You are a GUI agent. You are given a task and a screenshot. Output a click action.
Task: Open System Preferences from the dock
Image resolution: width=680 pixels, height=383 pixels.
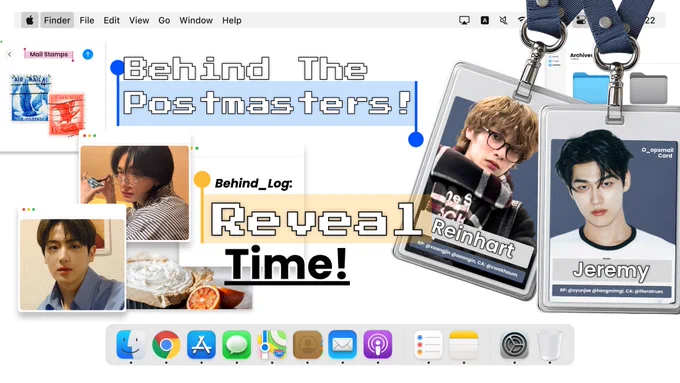(514, 344)
